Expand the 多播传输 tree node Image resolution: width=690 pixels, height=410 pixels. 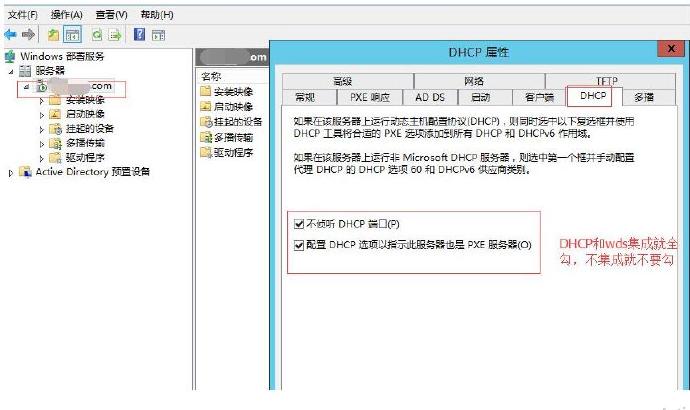pyautogui.click(x=42, y=144)
